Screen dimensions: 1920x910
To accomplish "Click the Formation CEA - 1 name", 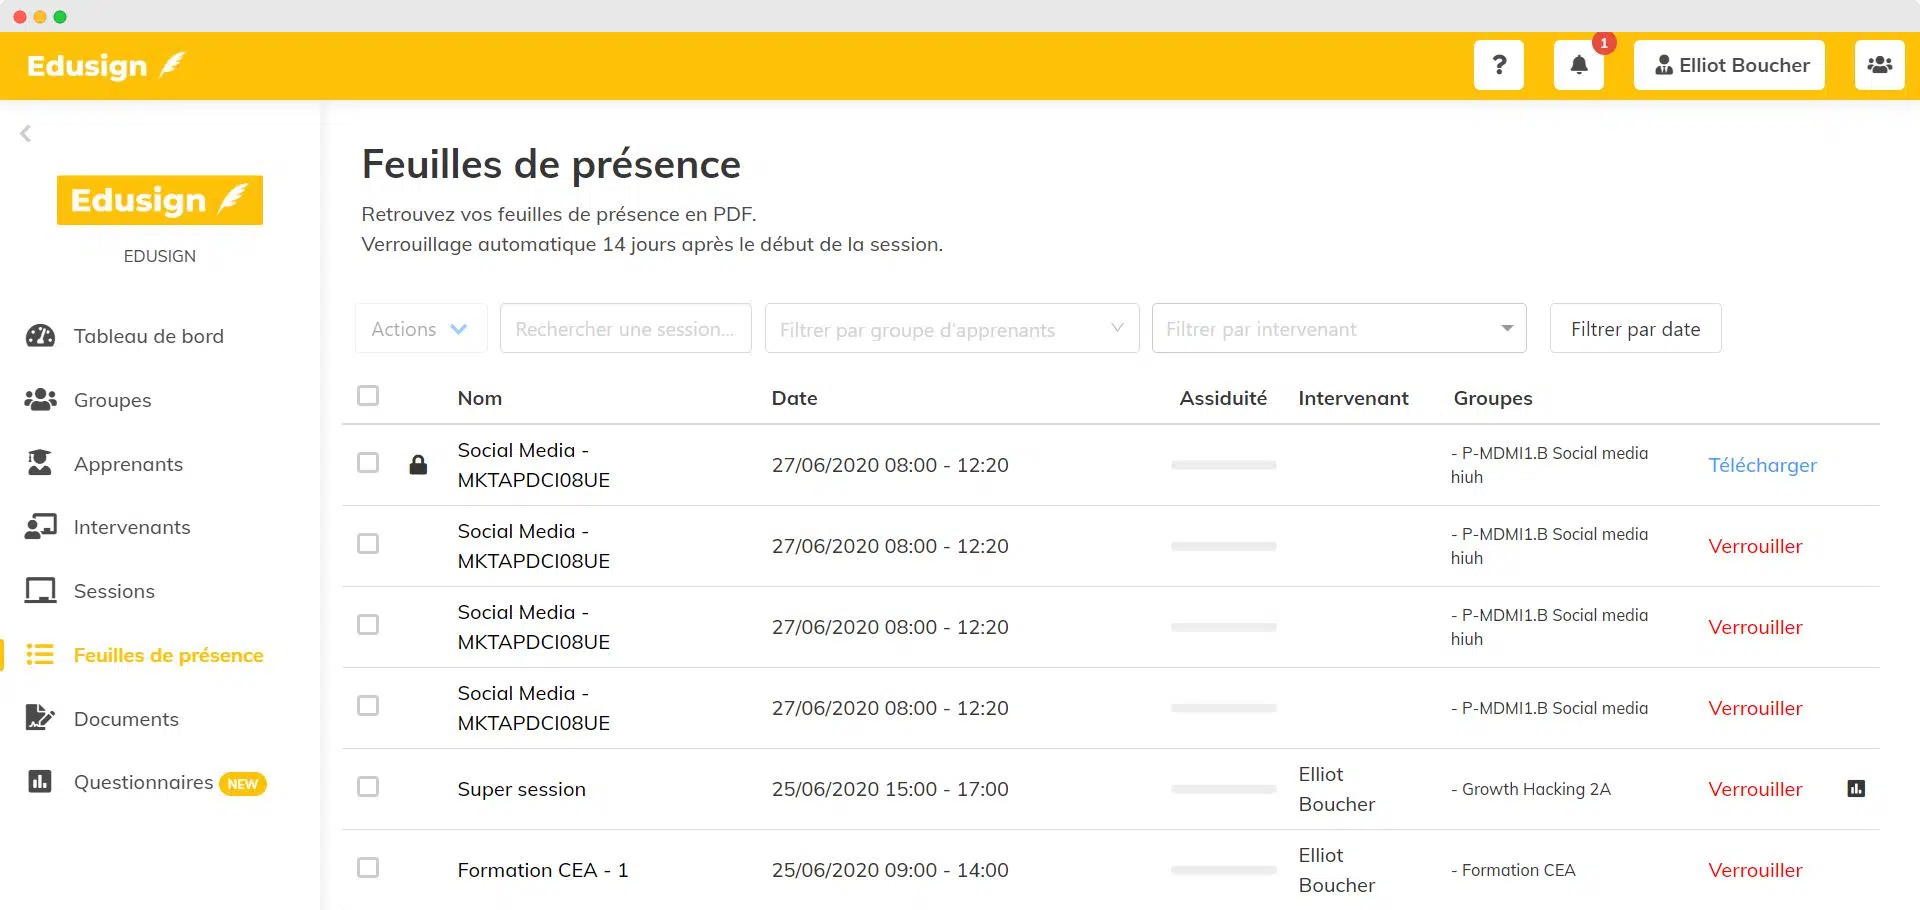I will coord(543,870).
